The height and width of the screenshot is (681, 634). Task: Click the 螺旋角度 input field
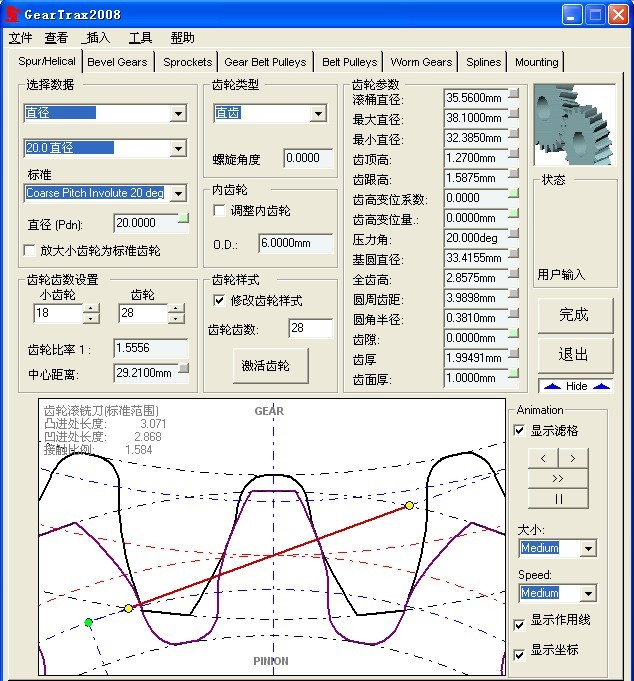(x=308, y=158)
